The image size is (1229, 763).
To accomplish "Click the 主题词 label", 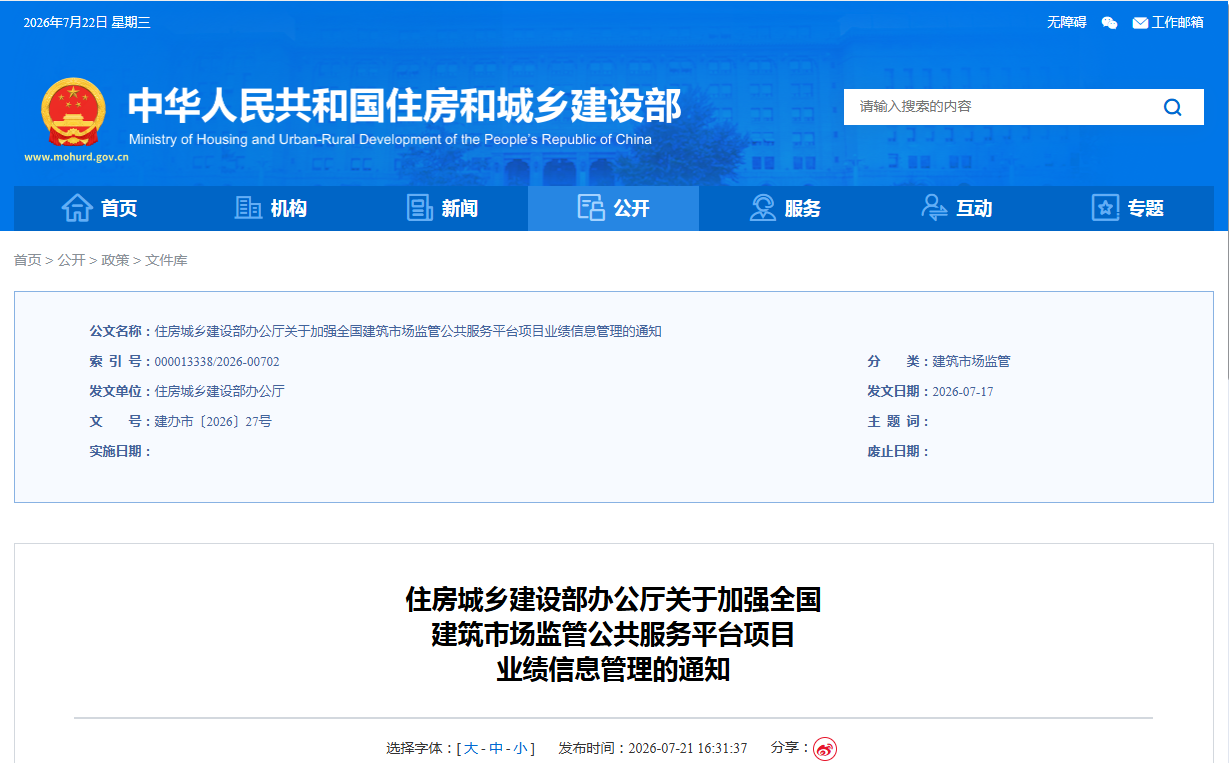I will point(898,422).
